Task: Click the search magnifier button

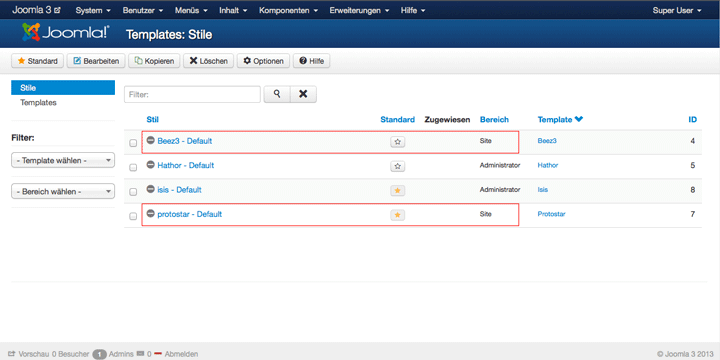Action: 277,94
